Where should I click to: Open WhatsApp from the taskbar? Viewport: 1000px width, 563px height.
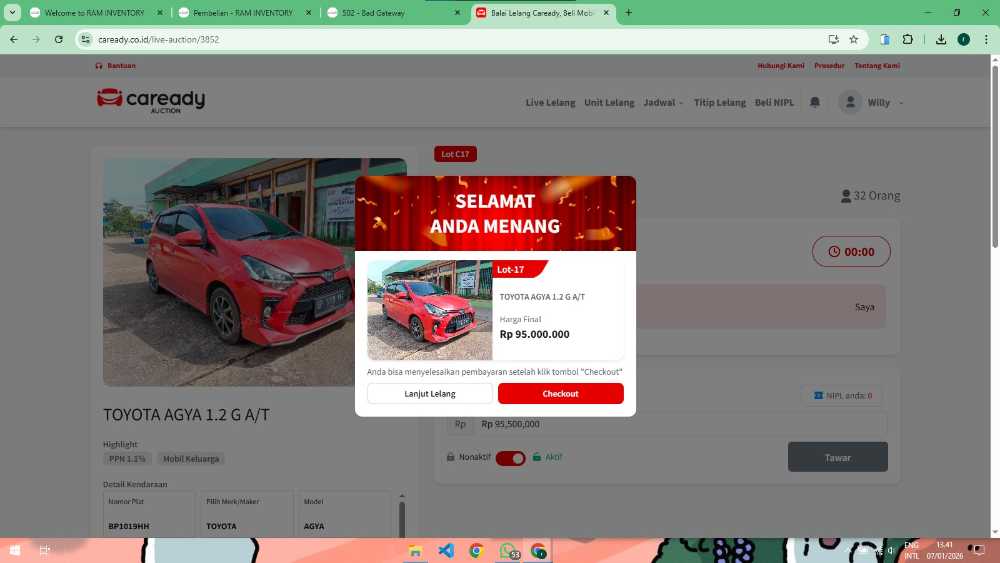508,551
